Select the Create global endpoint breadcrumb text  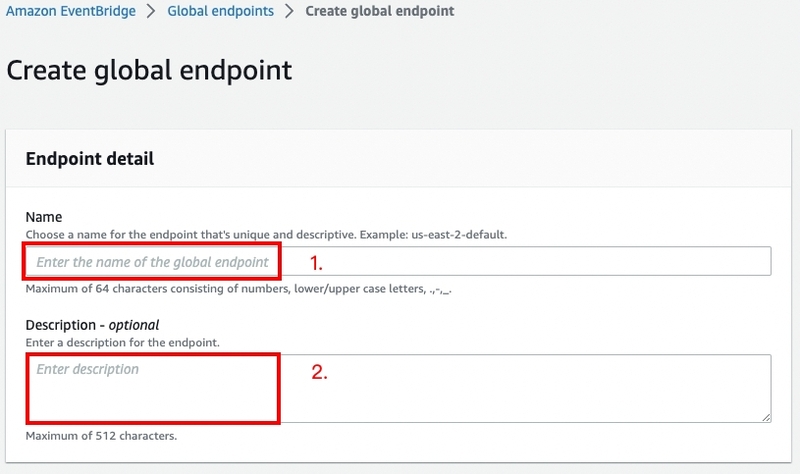(380, 11)
